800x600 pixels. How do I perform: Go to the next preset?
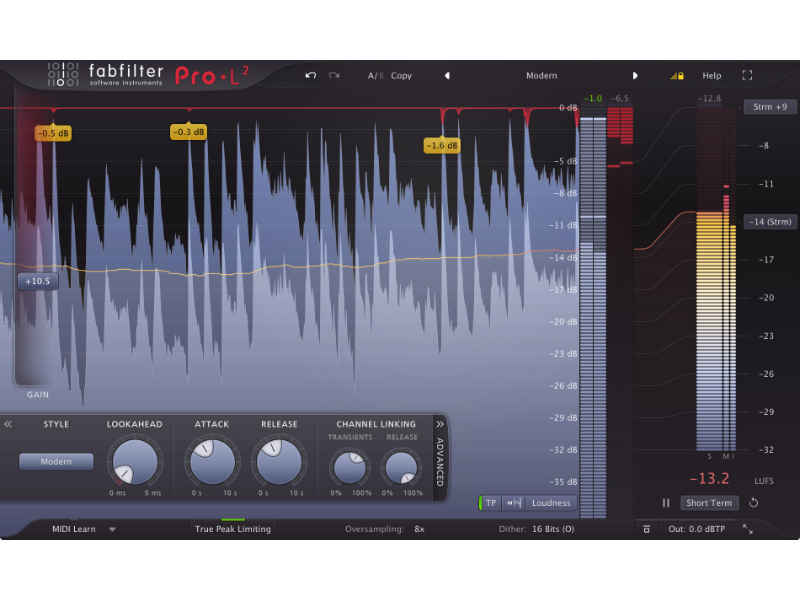[x=635, y=76]
